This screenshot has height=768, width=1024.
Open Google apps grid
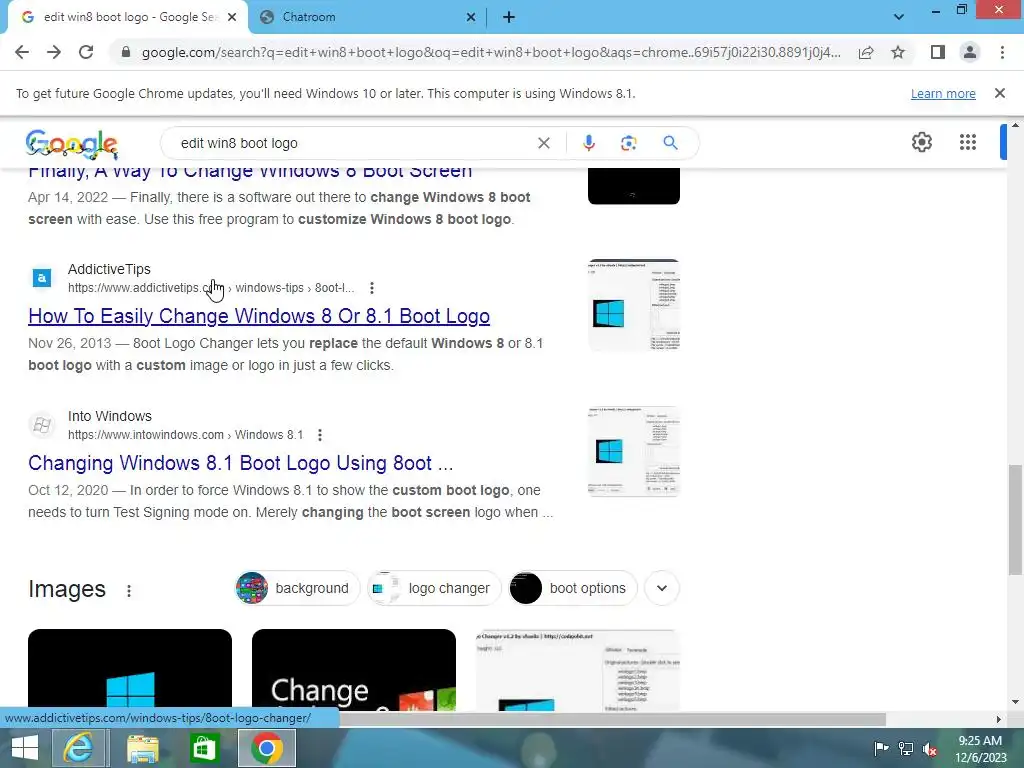click(968, 142)
